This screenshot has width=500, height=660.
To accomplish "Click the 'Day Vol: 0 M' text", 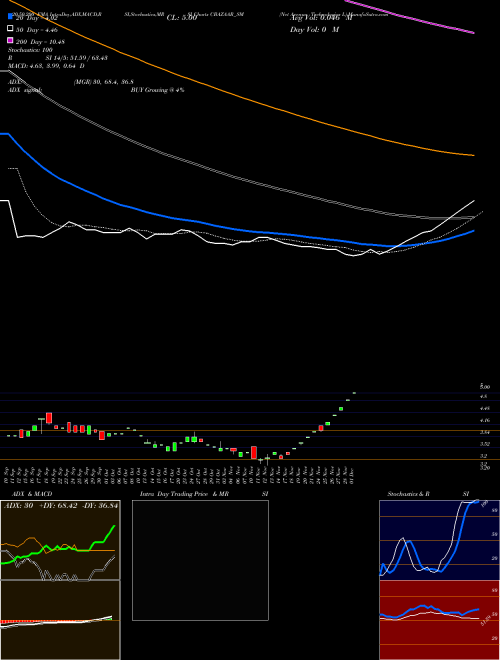I will pos(314,29).
